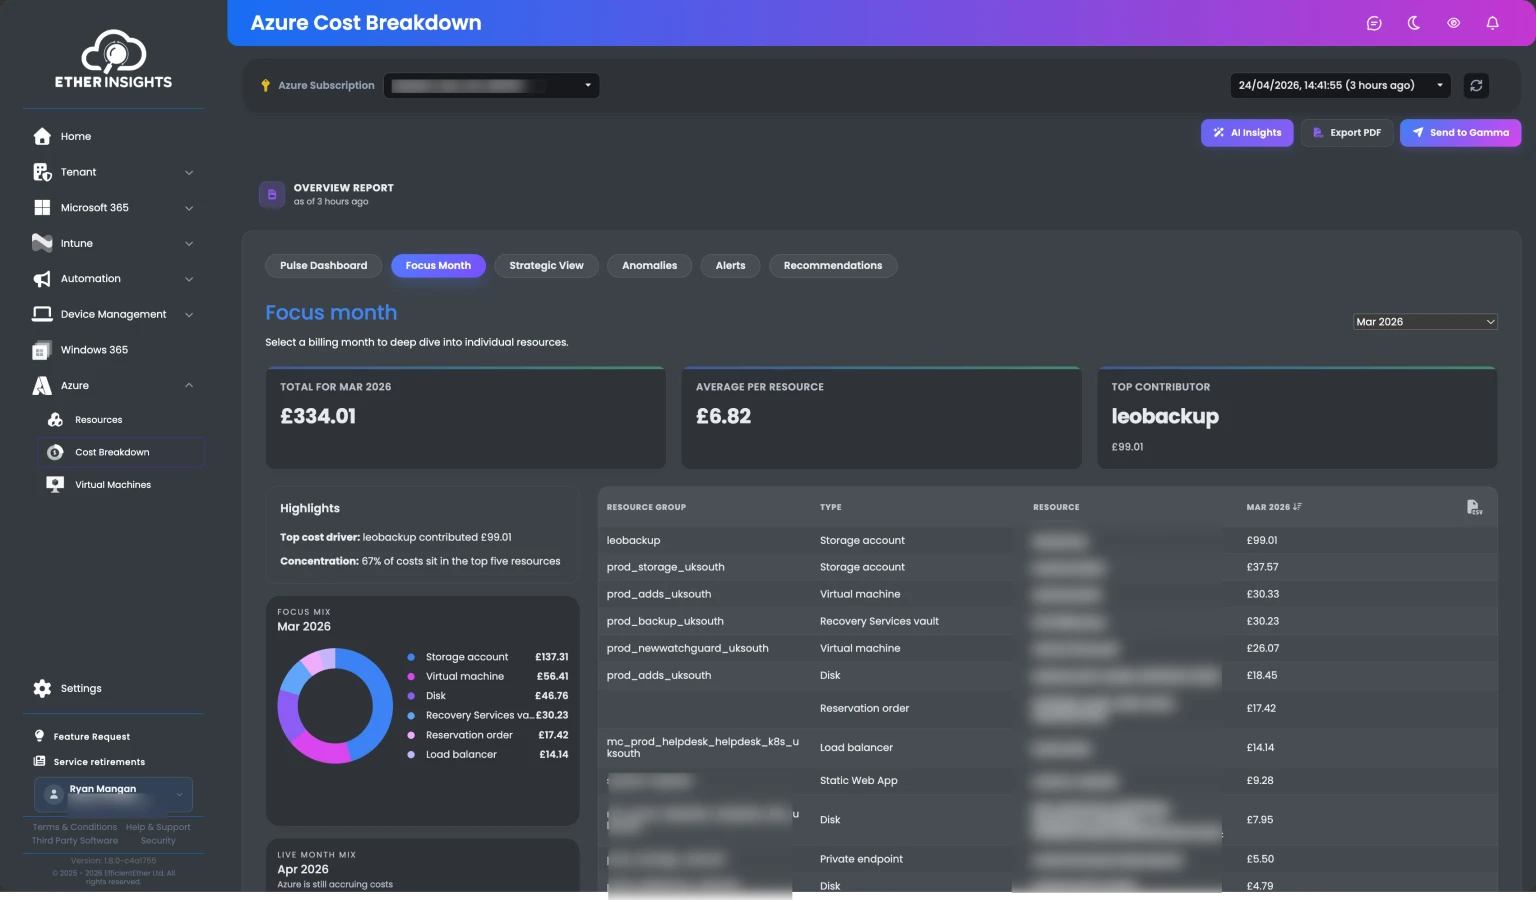
Task: Click the Type column header
Action: point(831,507)
